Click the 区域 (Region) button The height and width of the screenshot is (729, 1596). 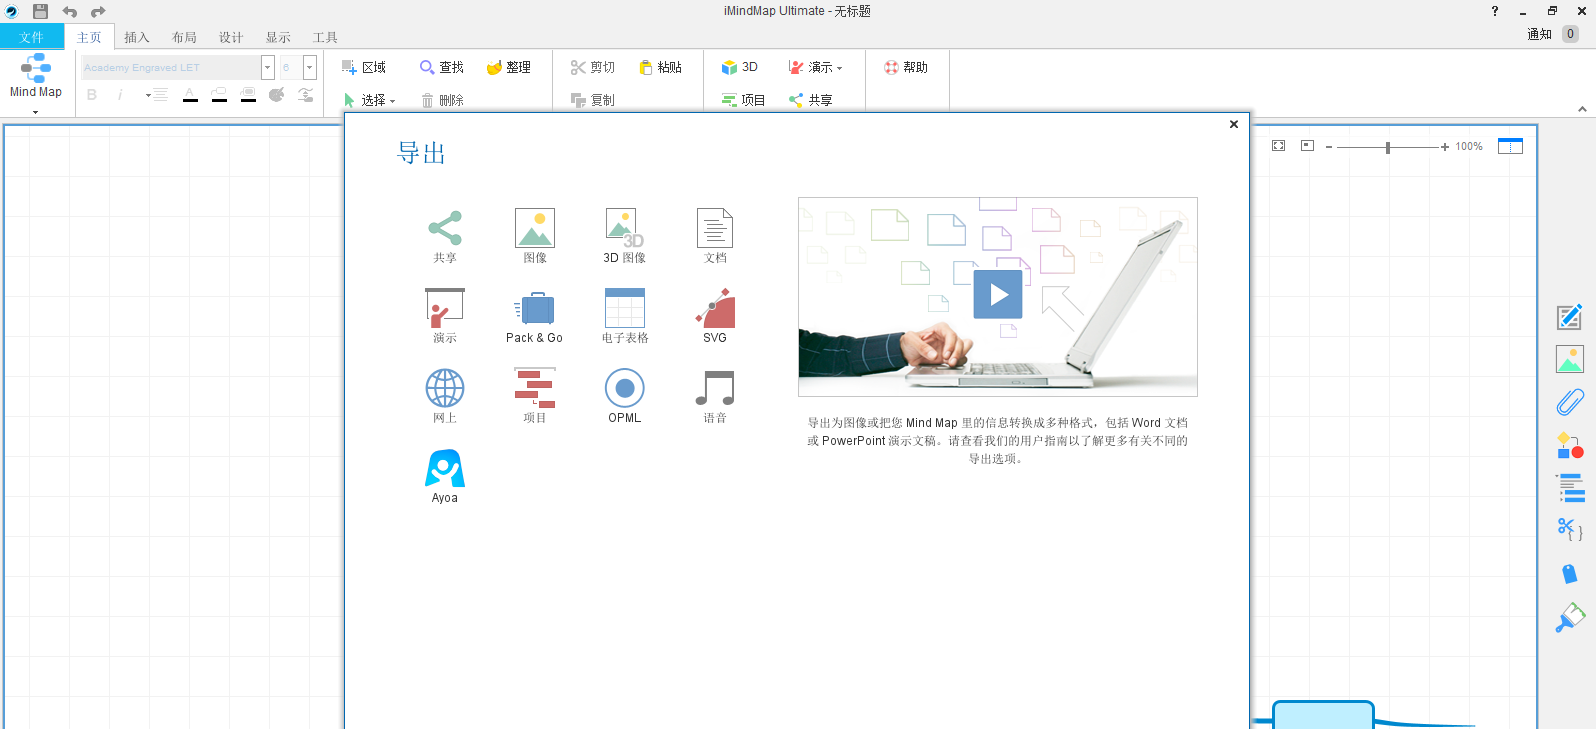363,67
